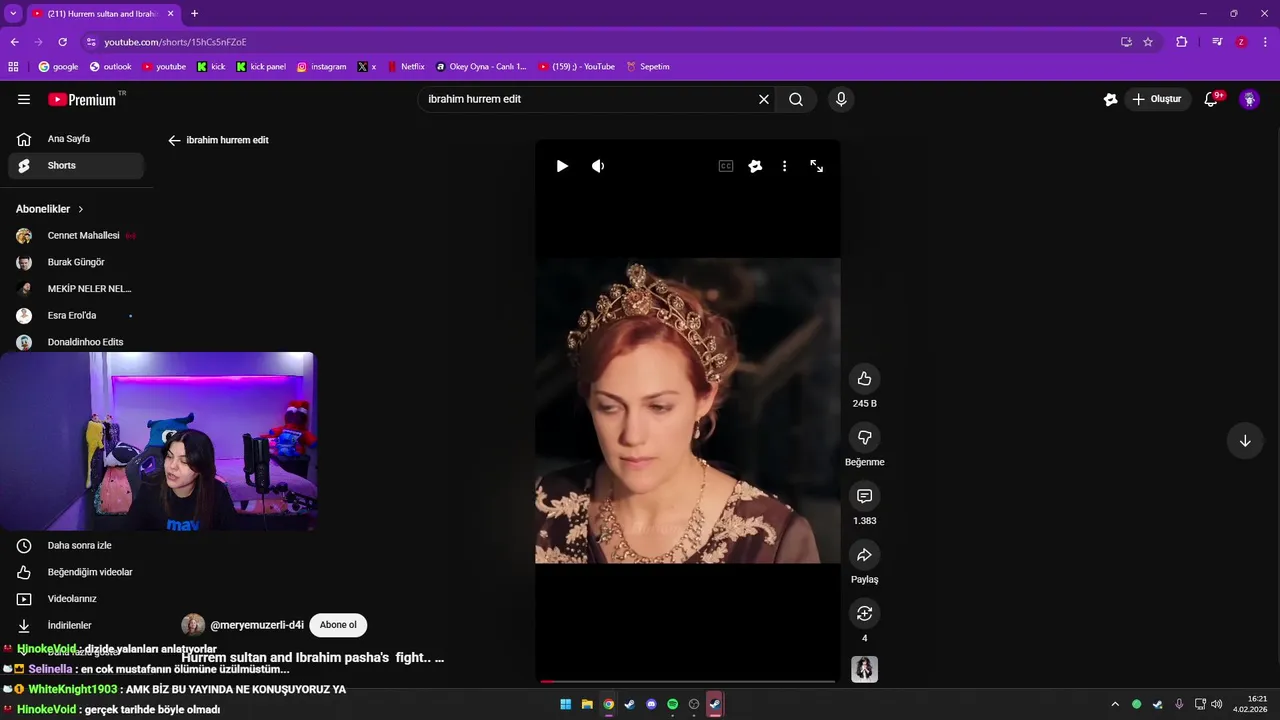This screenshot has width=1280, height=720.
Task: Open Chrome extensions puzzle icon
Action: coord(1181,42)
